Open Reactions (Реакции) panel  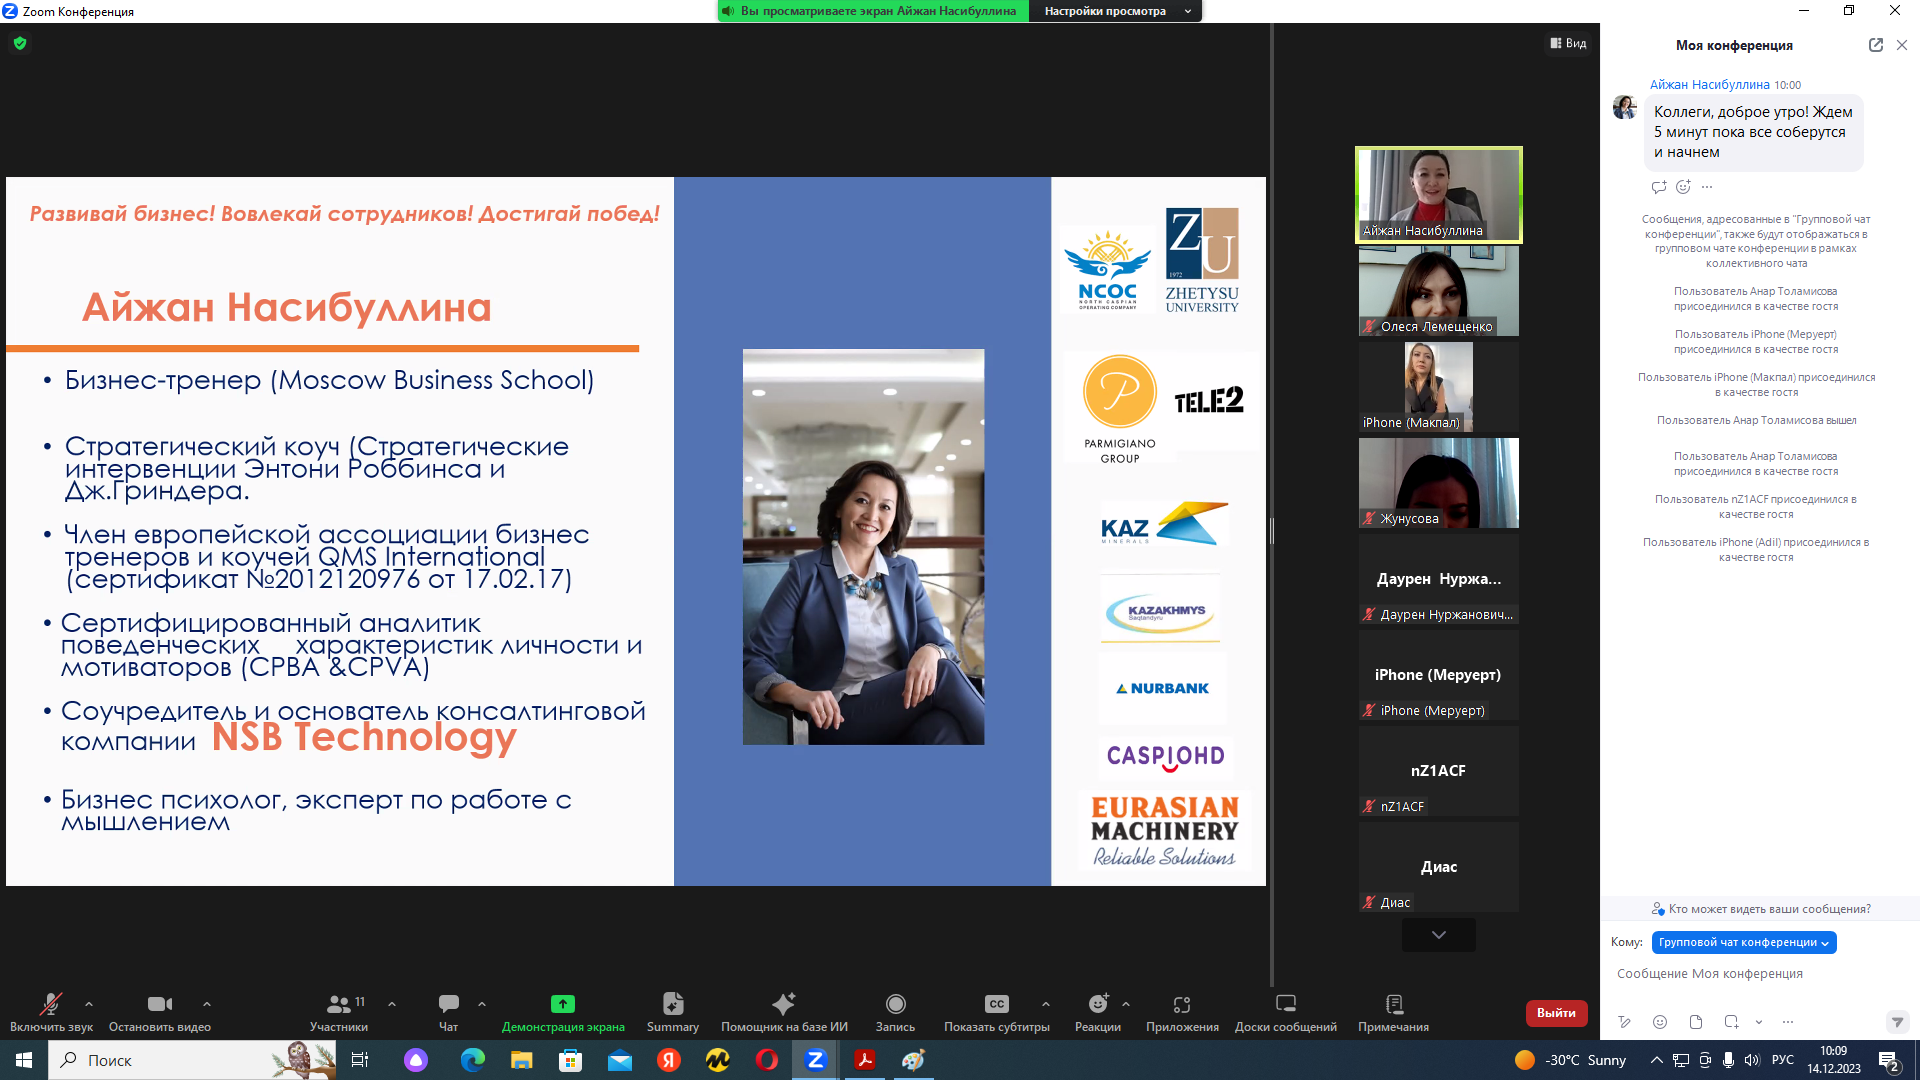(1097, 1011)
